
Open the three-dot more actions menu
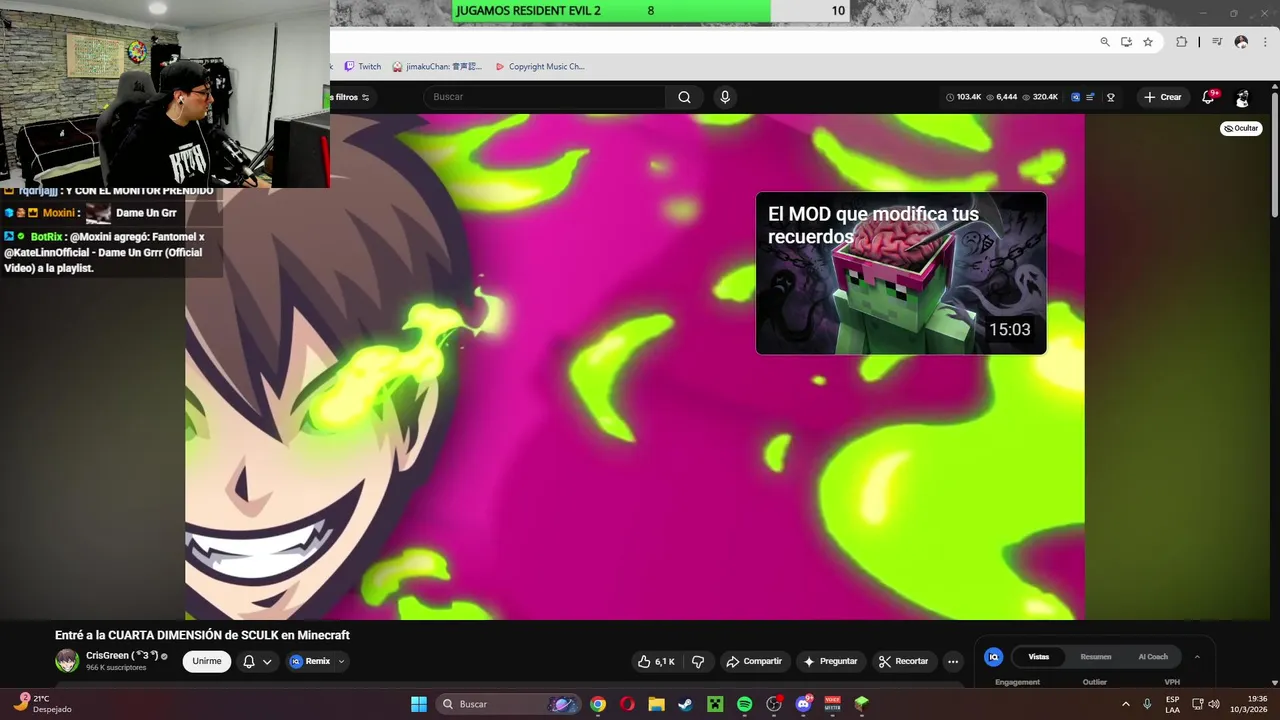coord(953,661)
